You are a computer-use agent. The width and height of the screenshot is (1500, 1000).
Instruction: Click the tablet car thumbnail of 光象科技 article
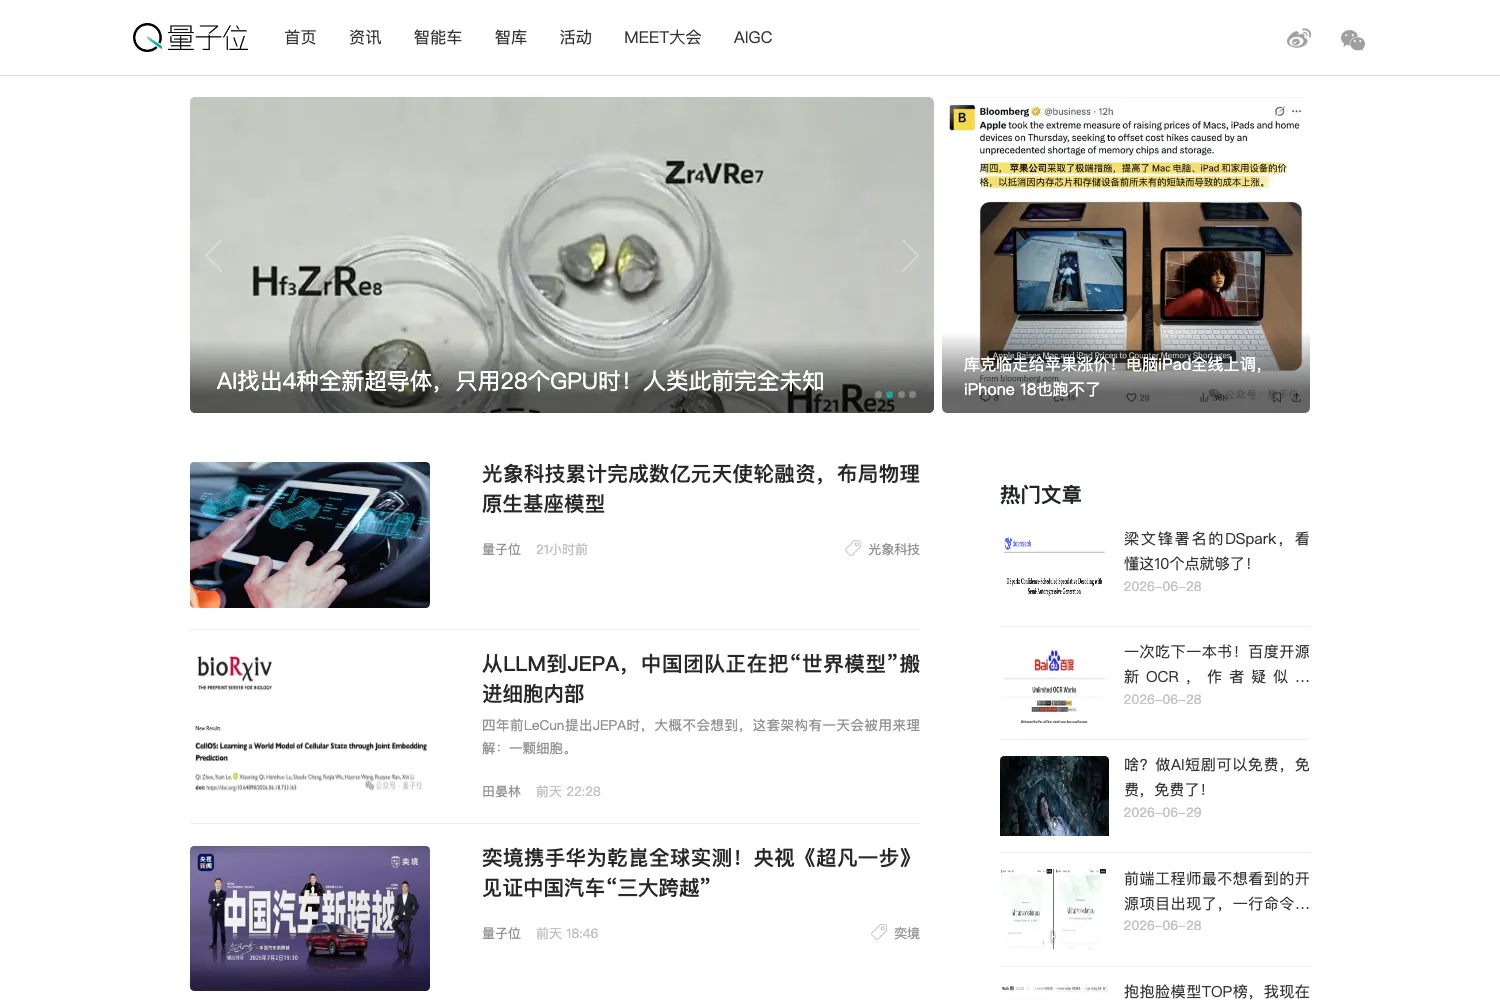[310, 535]
